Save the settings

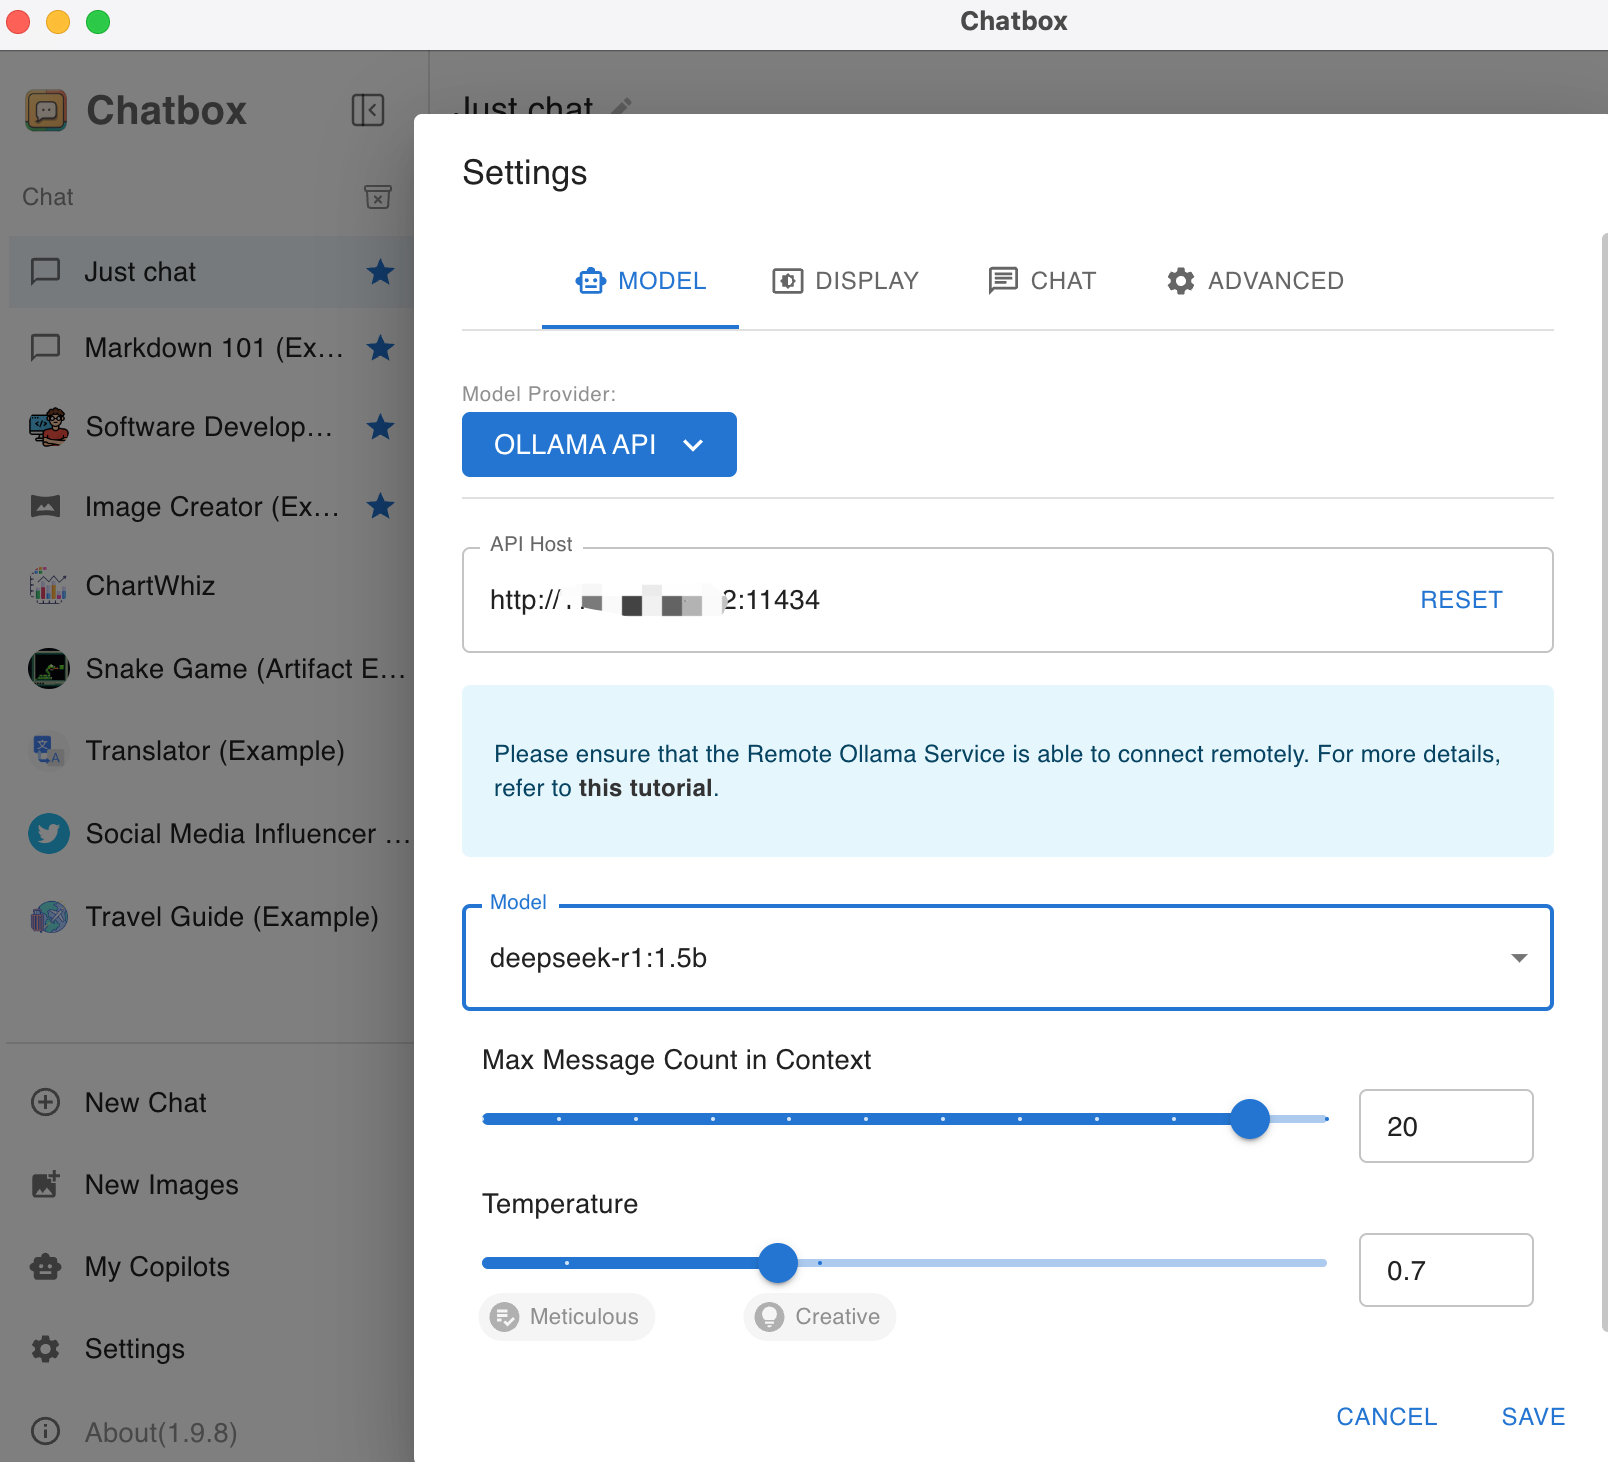(x=1533, y=1417)
